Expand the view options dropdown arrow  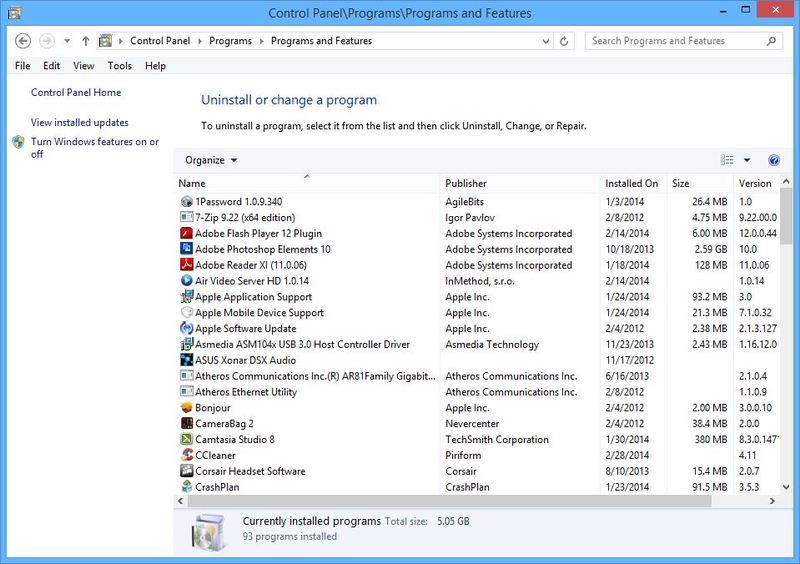coord(747,160)
